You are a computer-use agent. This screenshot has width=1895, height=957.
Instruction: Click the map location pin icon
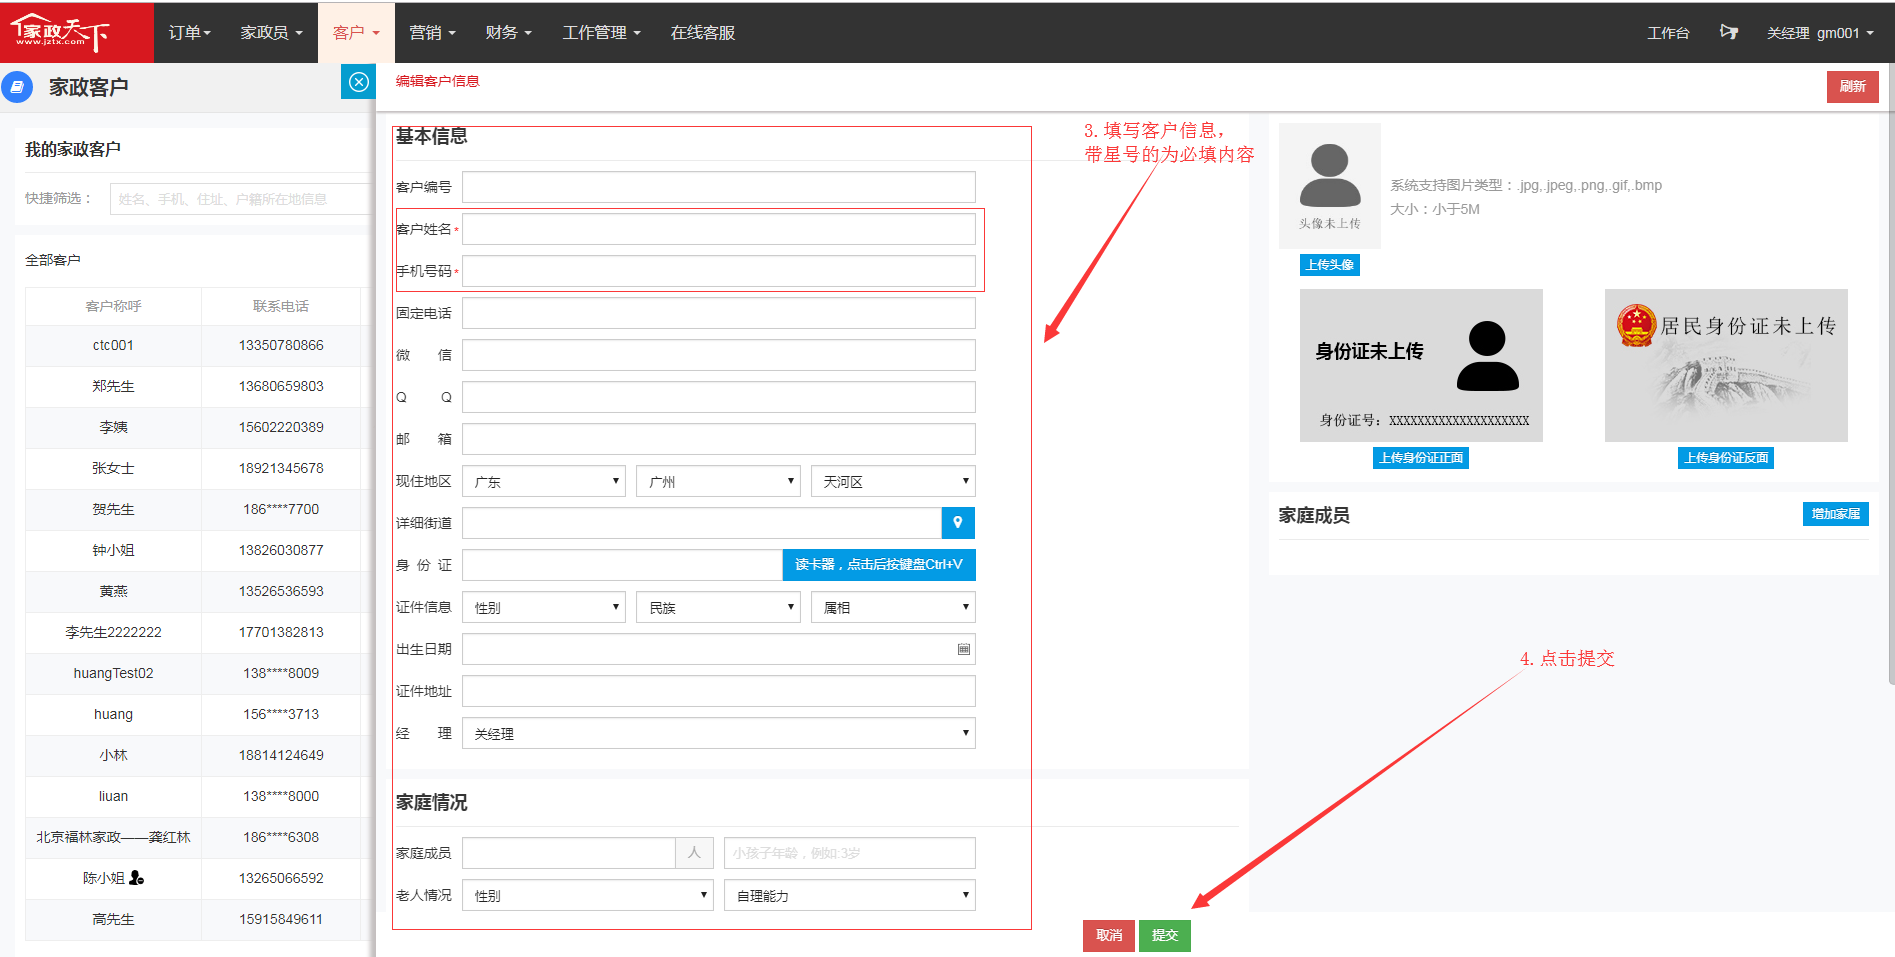[x=958, y=523]
